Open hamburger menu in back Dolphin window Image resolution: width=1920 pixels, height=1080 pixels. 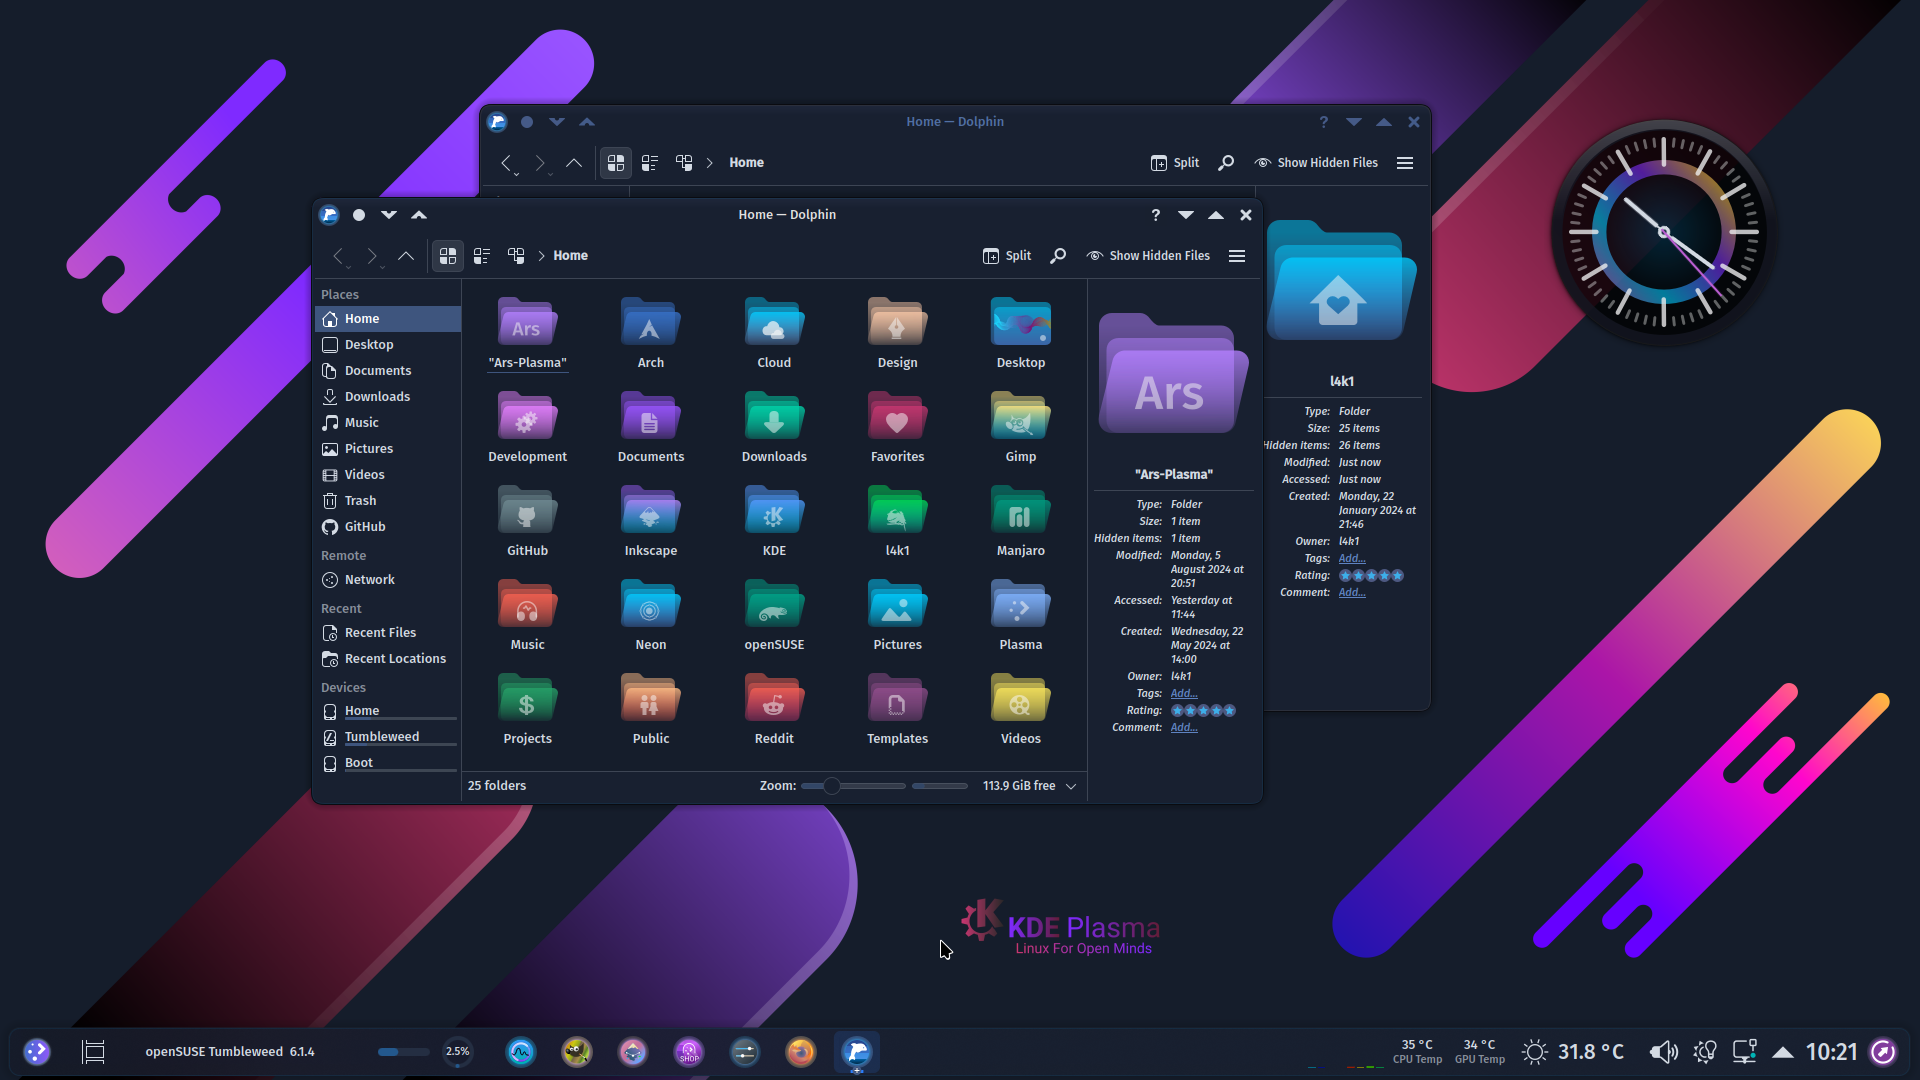pyautogui.click(x=1405, y=163)
